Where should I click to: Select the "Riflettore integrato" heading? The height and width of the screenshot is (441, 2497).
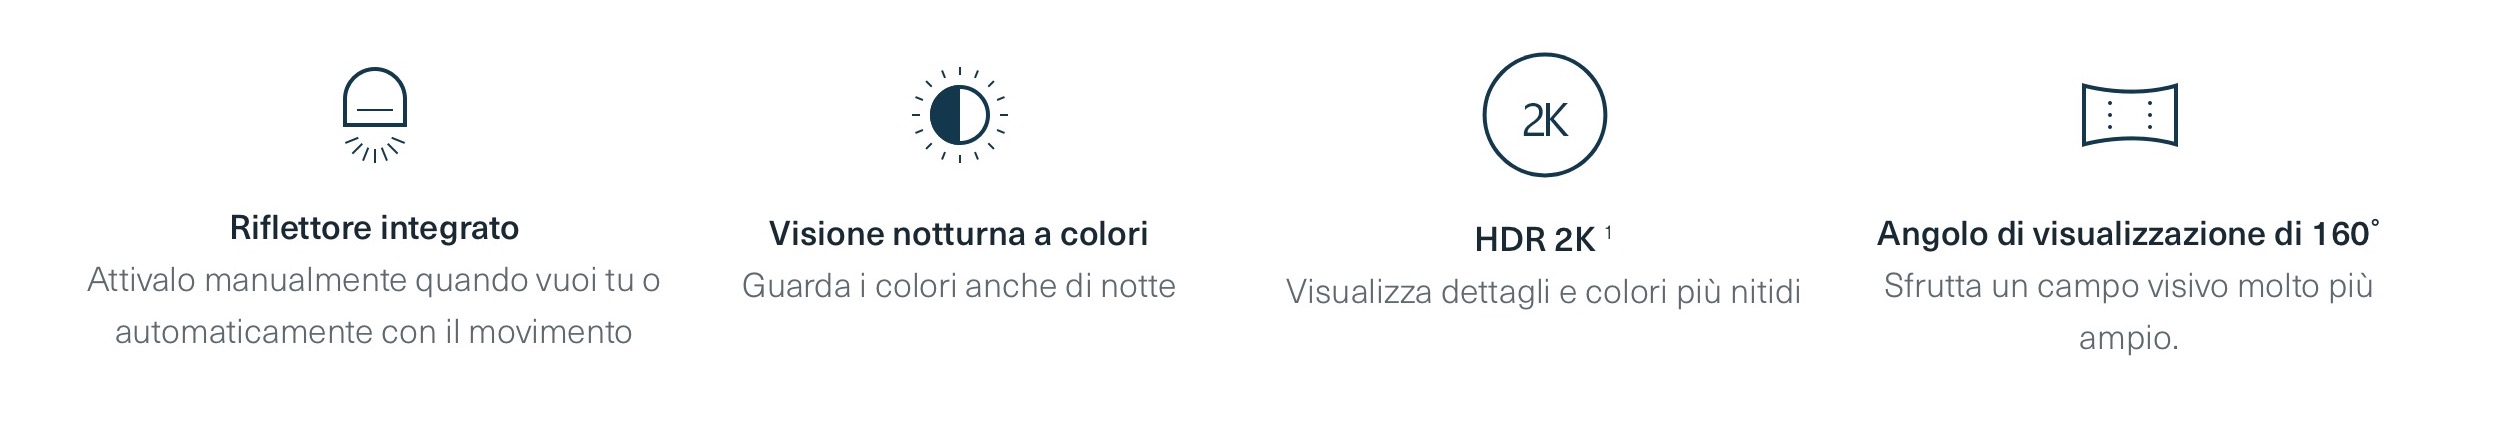click(x=374, y=228)
